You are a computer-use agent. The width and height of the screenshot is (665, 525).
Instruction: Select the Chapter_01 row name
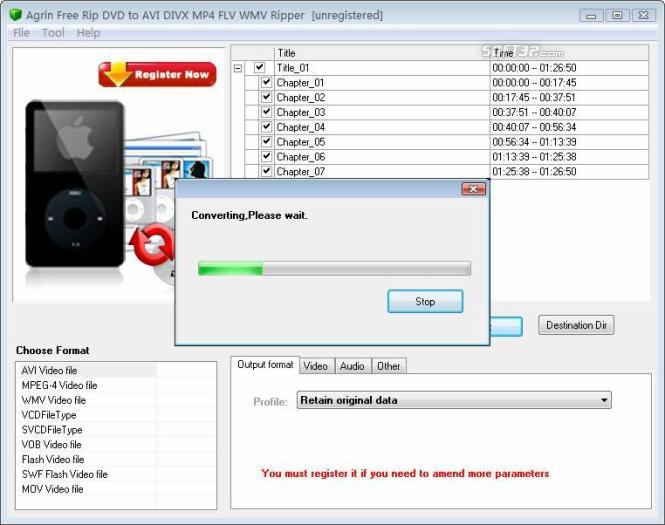pos(300,83)
